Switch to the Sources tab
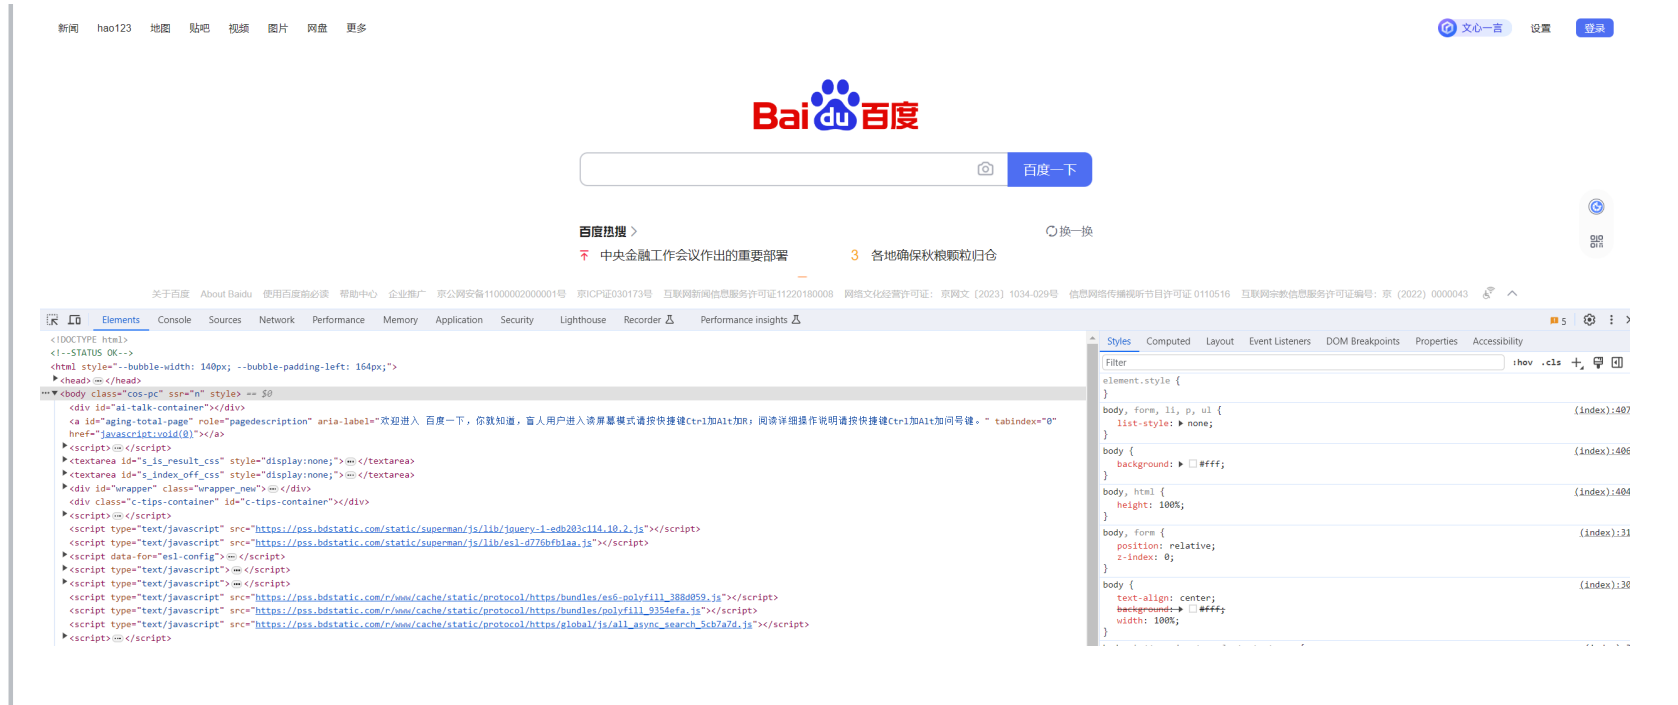The image size is (1678, 705). (x=225, y=320)
